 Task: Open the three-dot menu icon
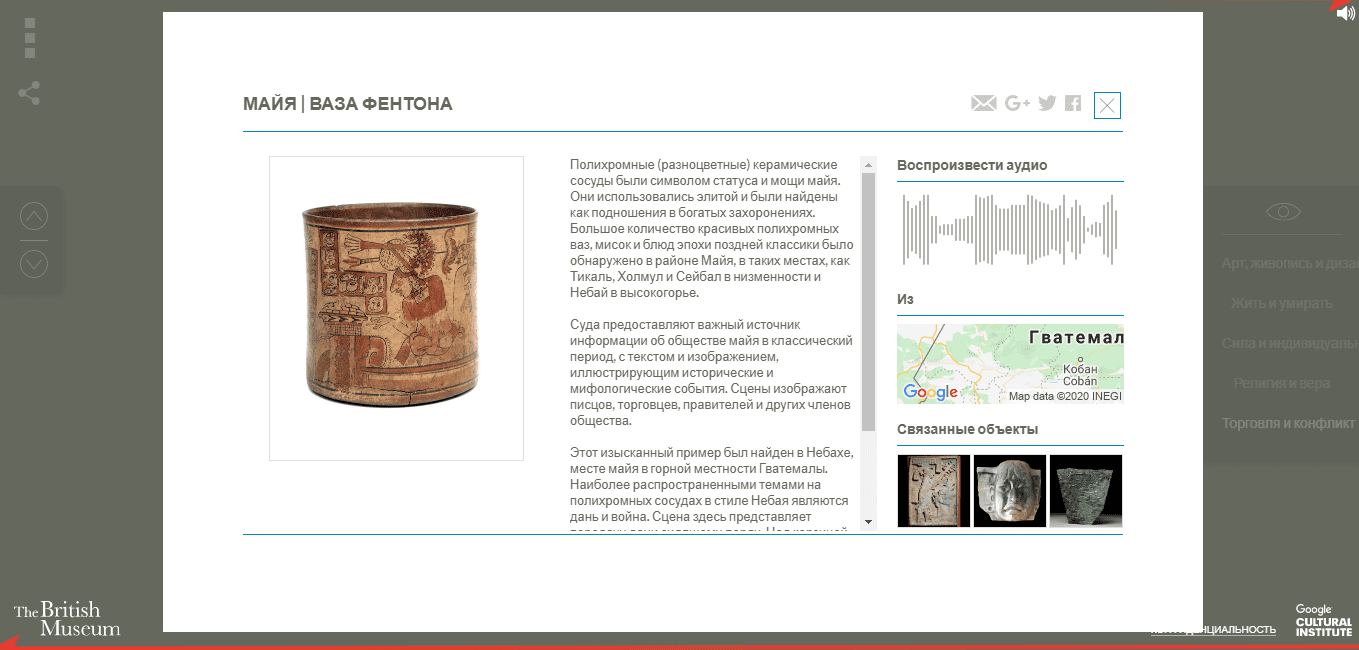(x=30, y=38)
